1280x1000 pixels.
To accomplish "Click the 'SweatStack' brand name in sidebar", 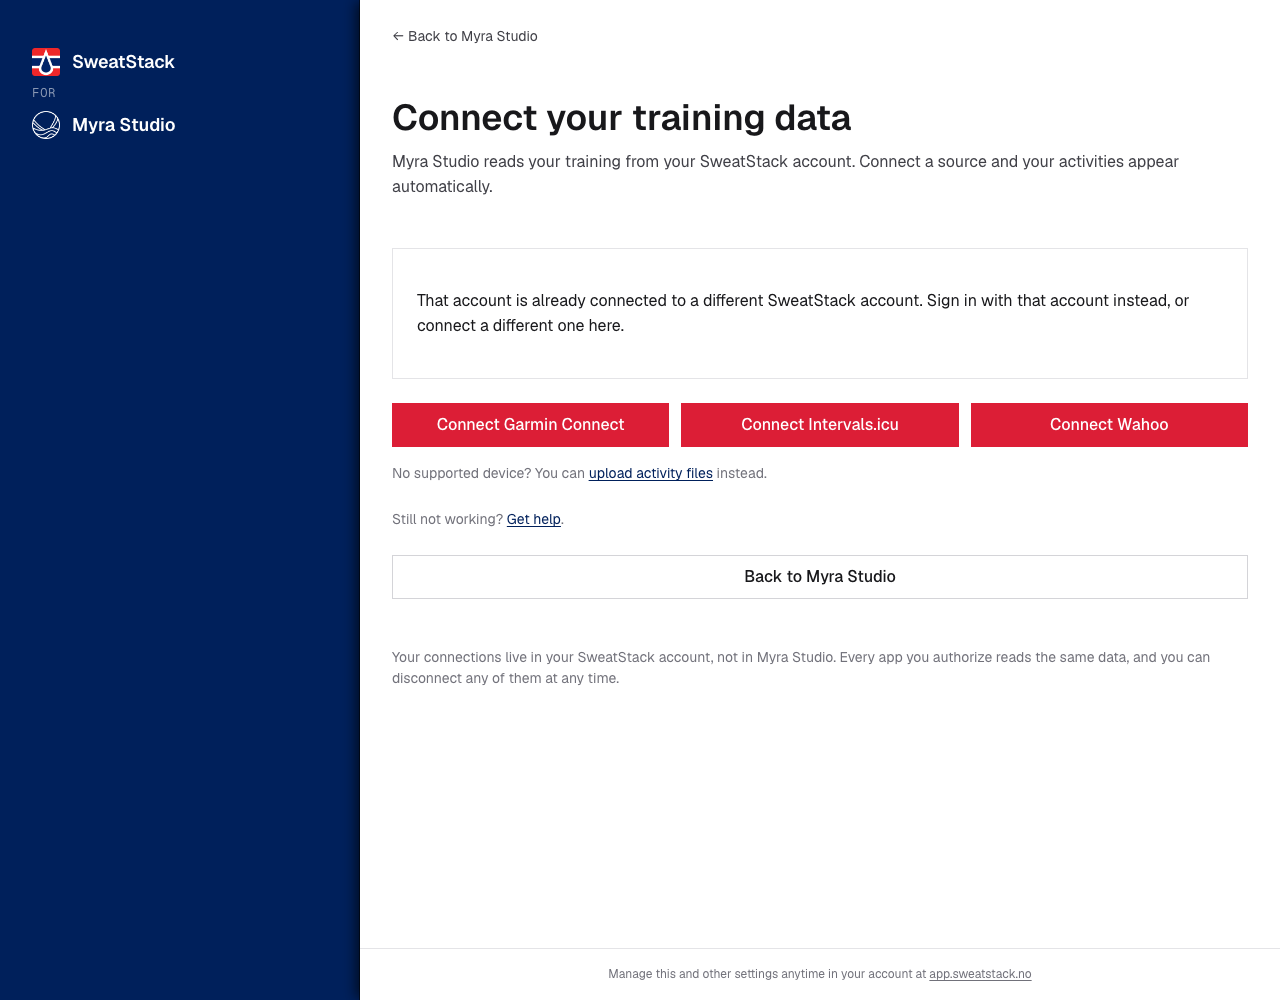I will point(123,62).
